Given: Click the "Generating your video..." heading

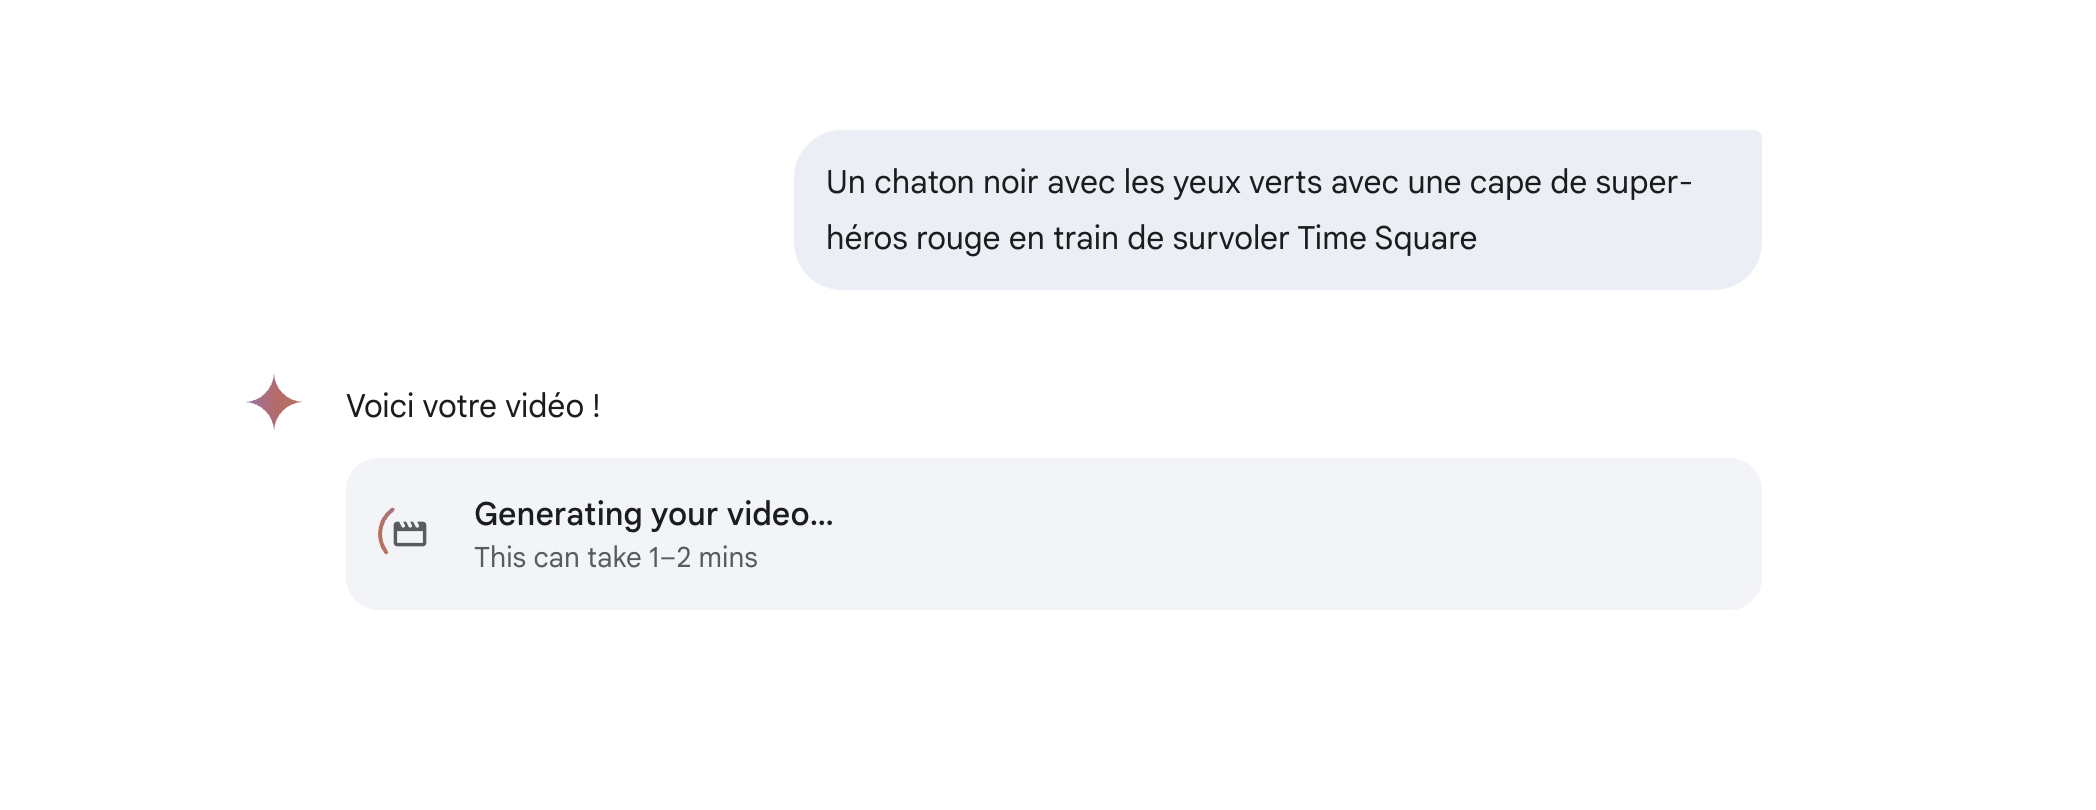Looking at the screenshot, I should [653, 514].
